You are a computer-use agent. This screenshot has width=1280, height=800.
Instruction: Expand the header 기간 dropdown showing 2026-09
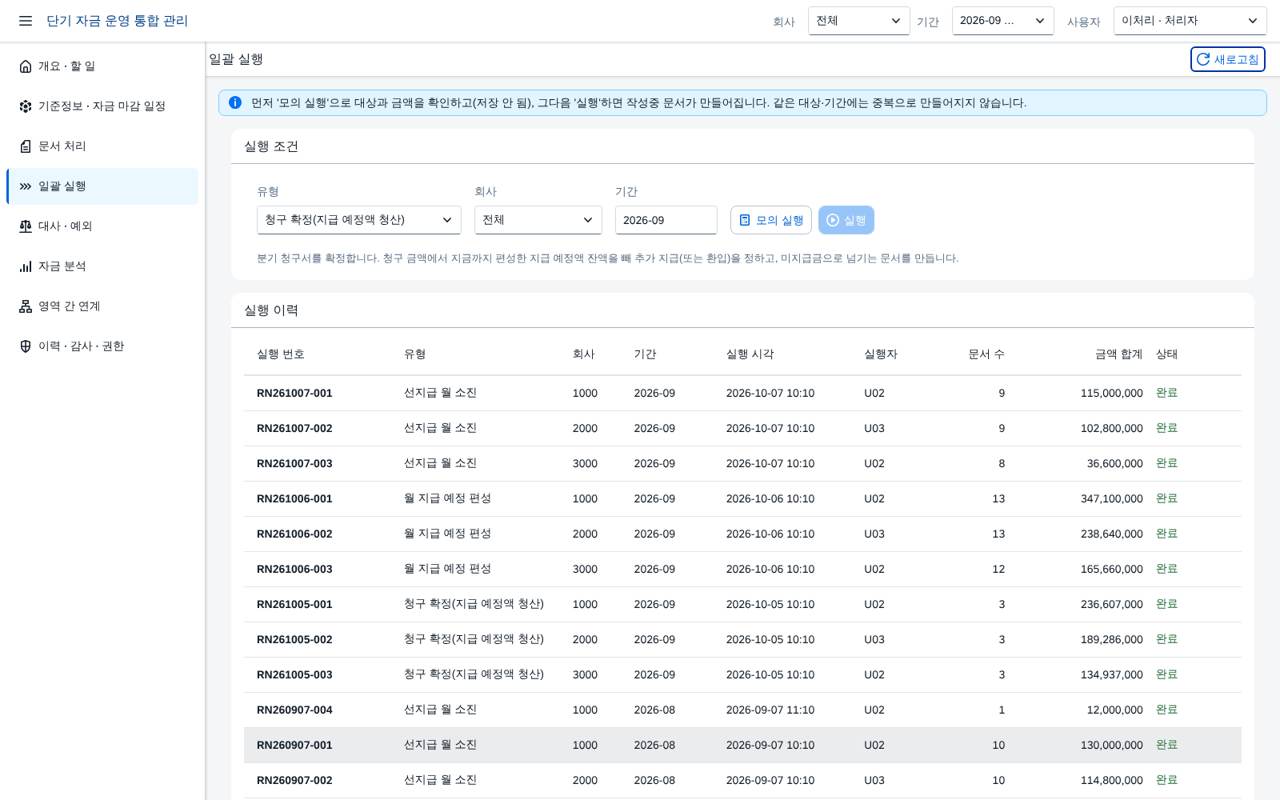[x=1003, y=21]
